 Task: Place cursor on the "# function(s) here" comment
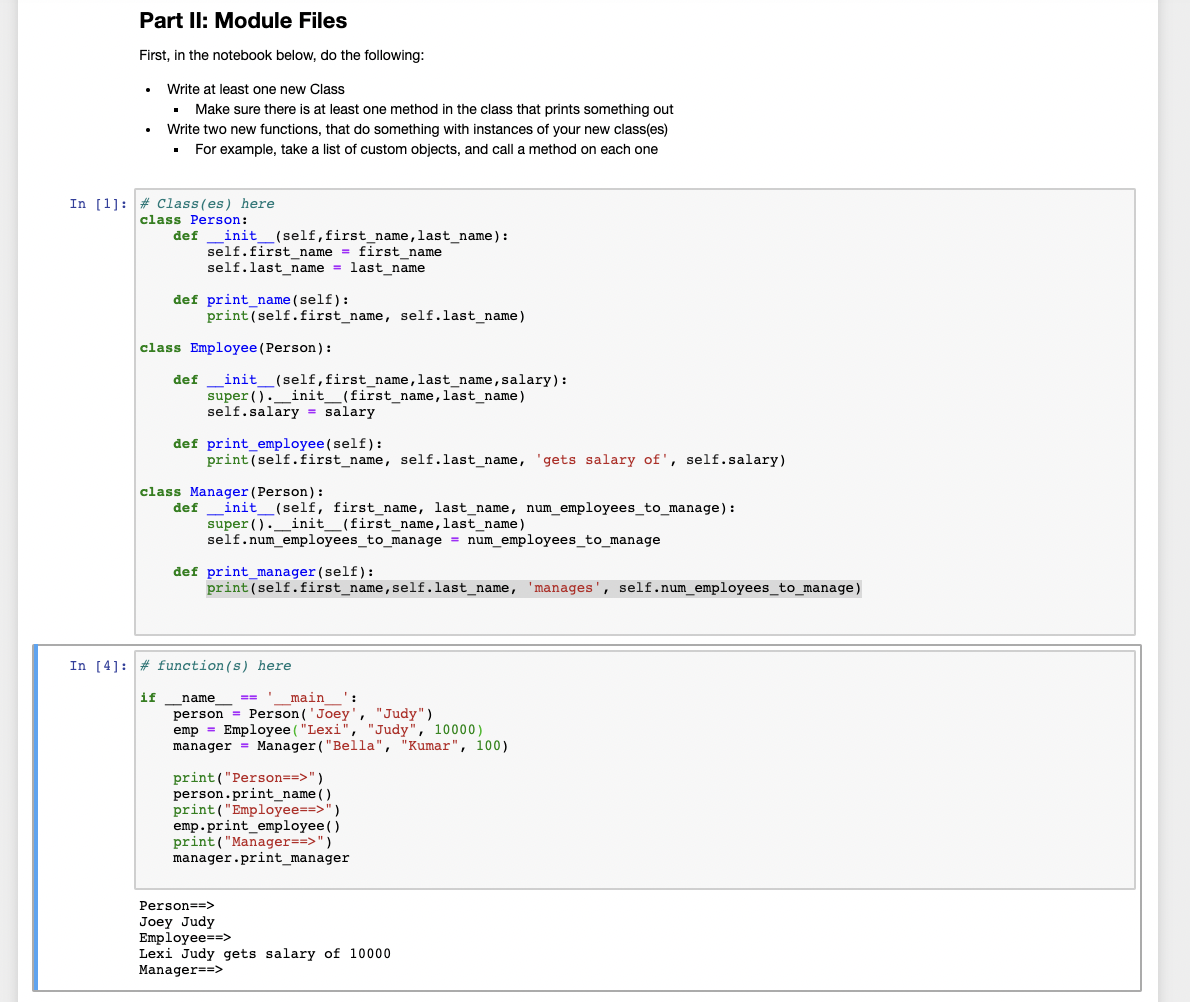[213, 666]
